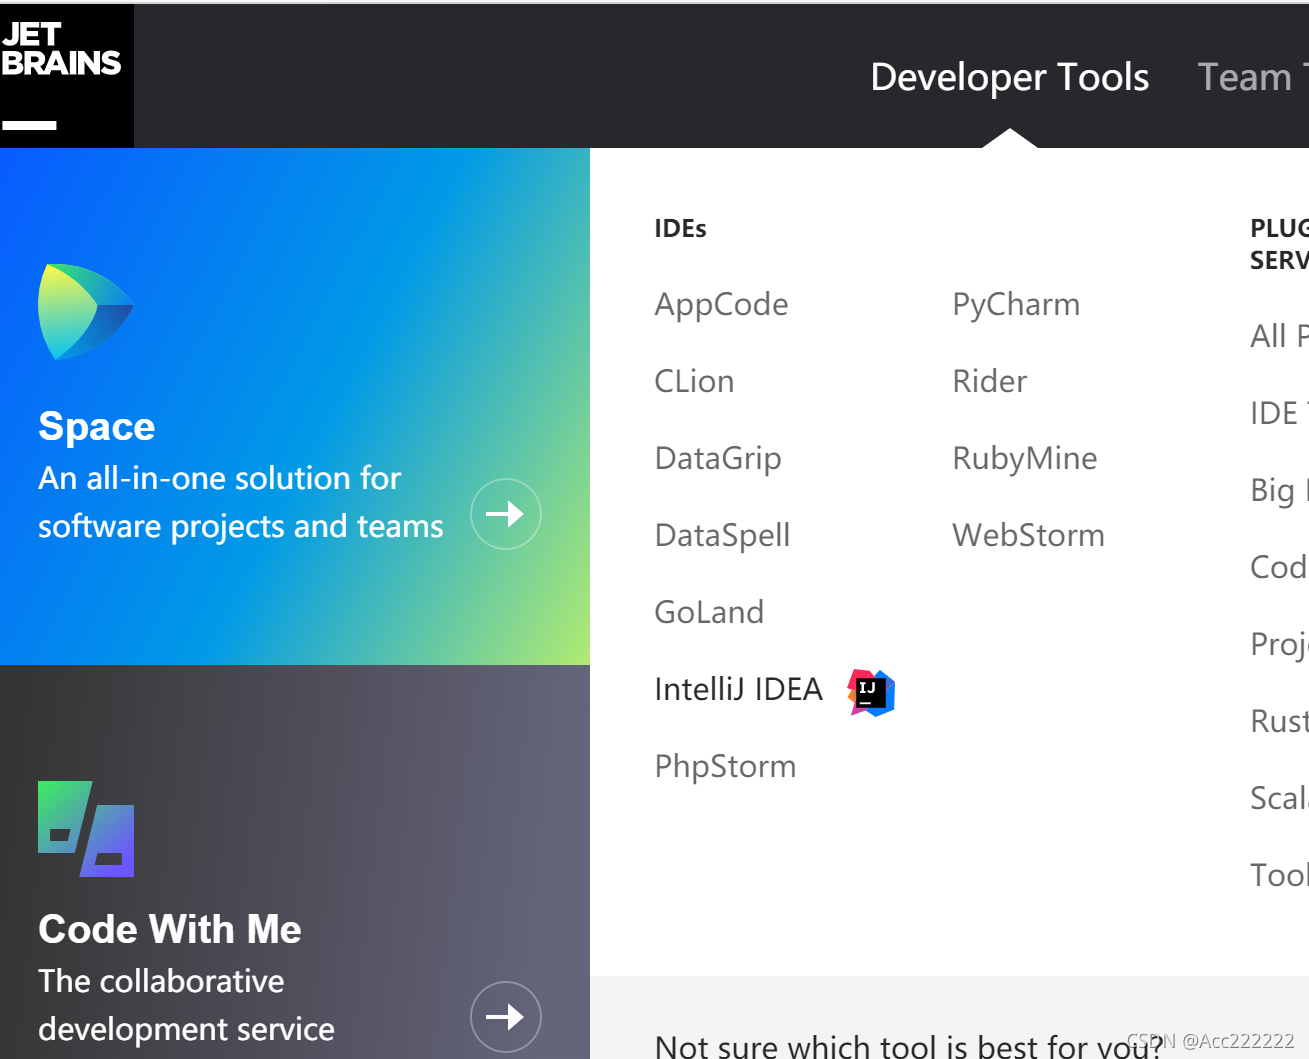Open the CLion link
The image size is (1309, 1059).
click(694, 381)
